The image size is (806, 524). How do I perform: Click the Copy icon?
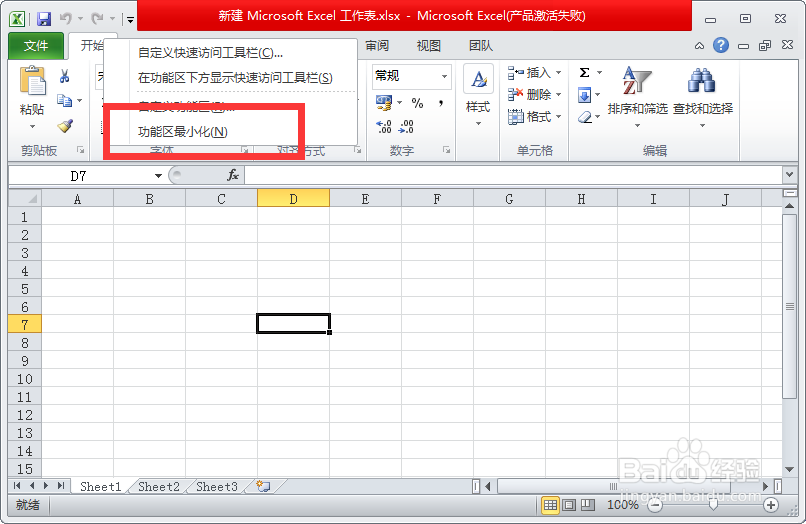pos(65,100)
